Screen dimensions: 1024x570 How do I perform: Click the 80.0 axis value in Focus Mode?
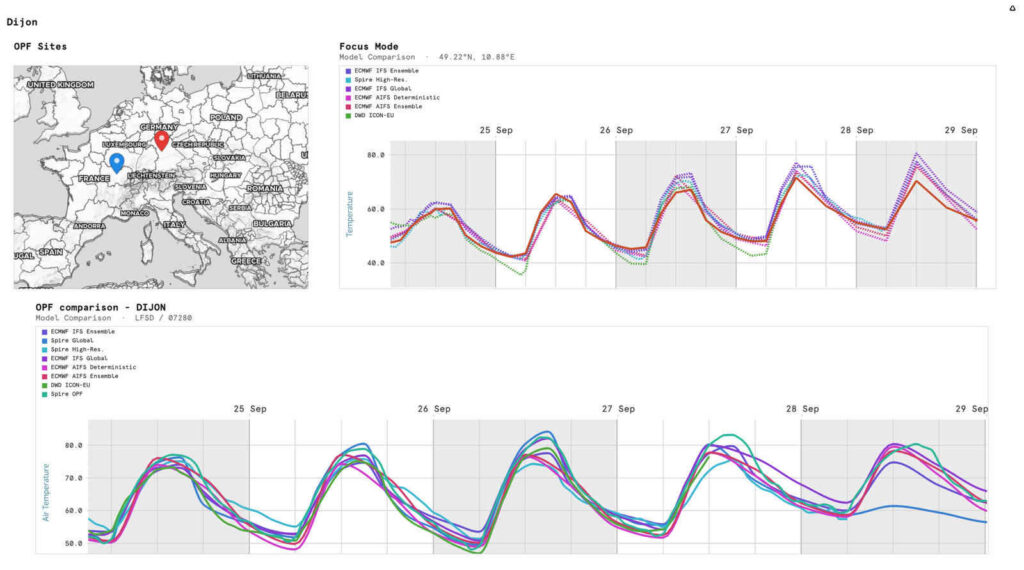376,155
